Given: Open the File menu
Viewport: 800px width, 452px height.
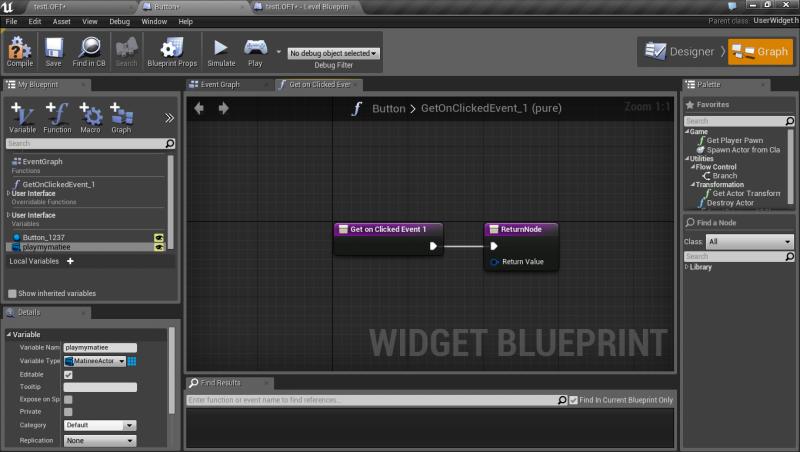Looking at the screenshot, I should tap(11, 21).
